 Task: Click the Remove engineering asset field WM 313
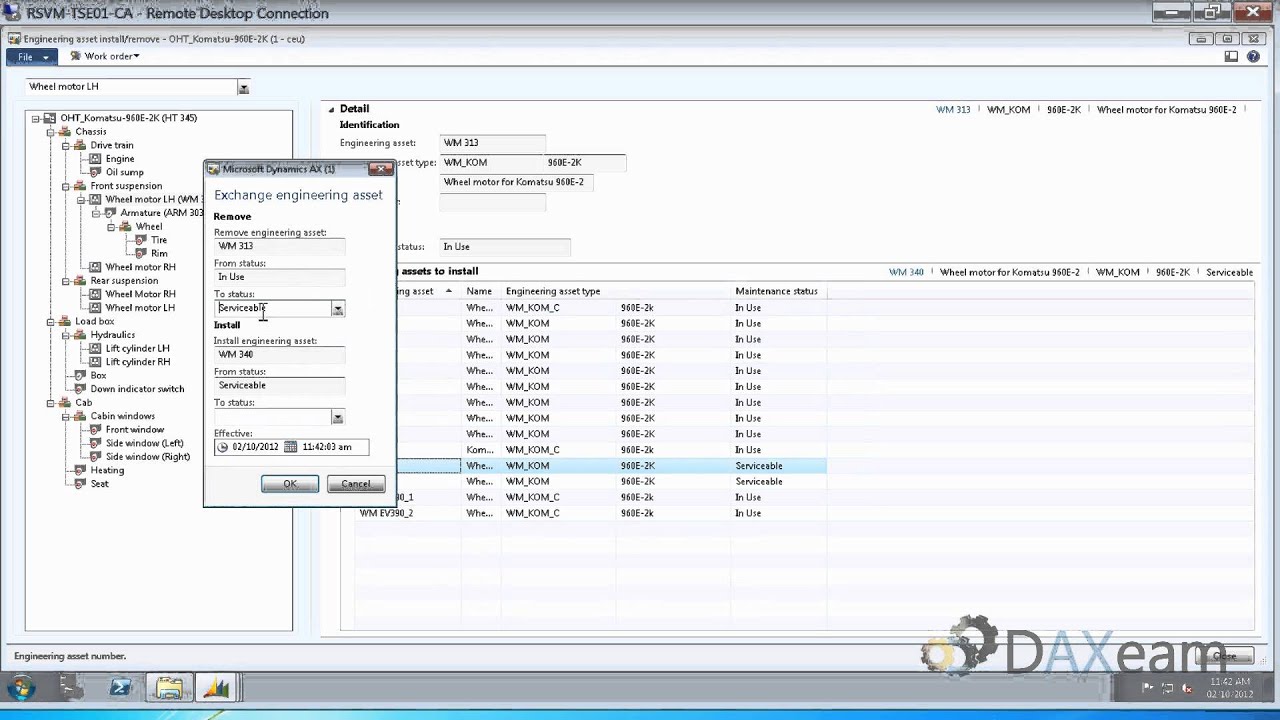coord(279,246)
